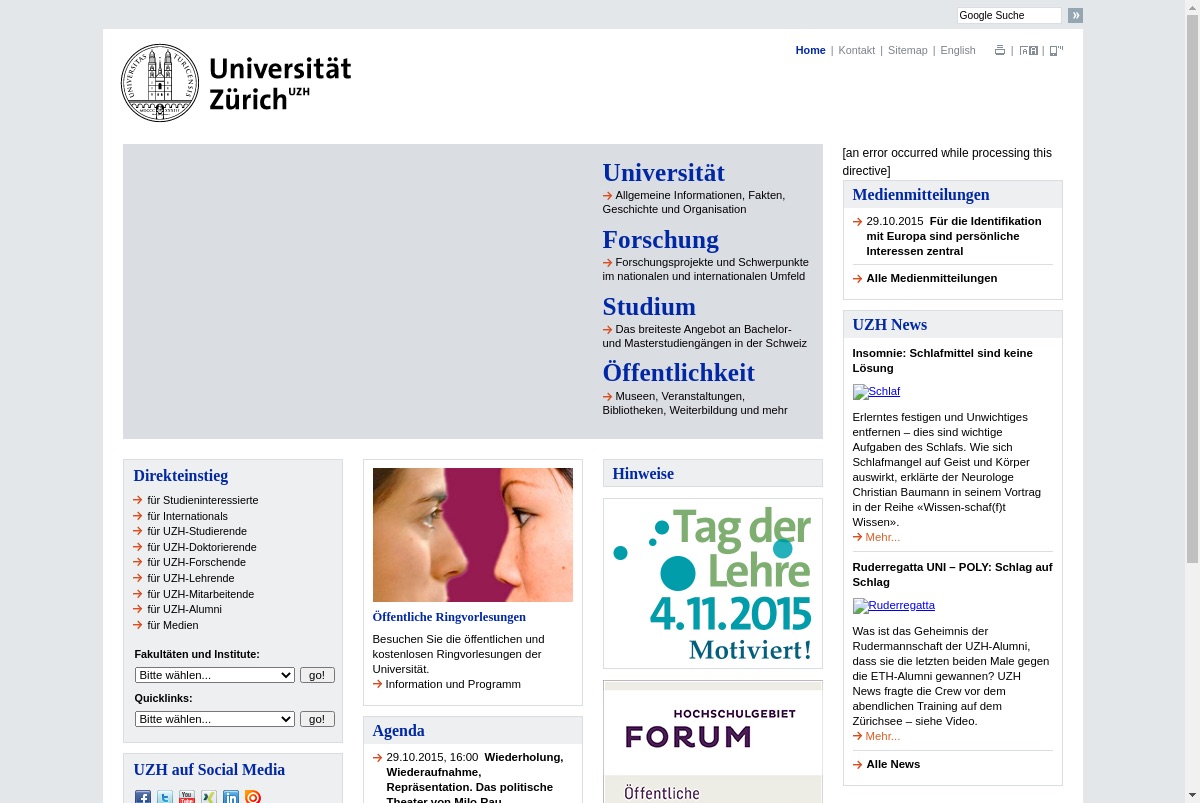Open the Alle News link
Screen dimensions: 1200x803
(x=893, y=764)
